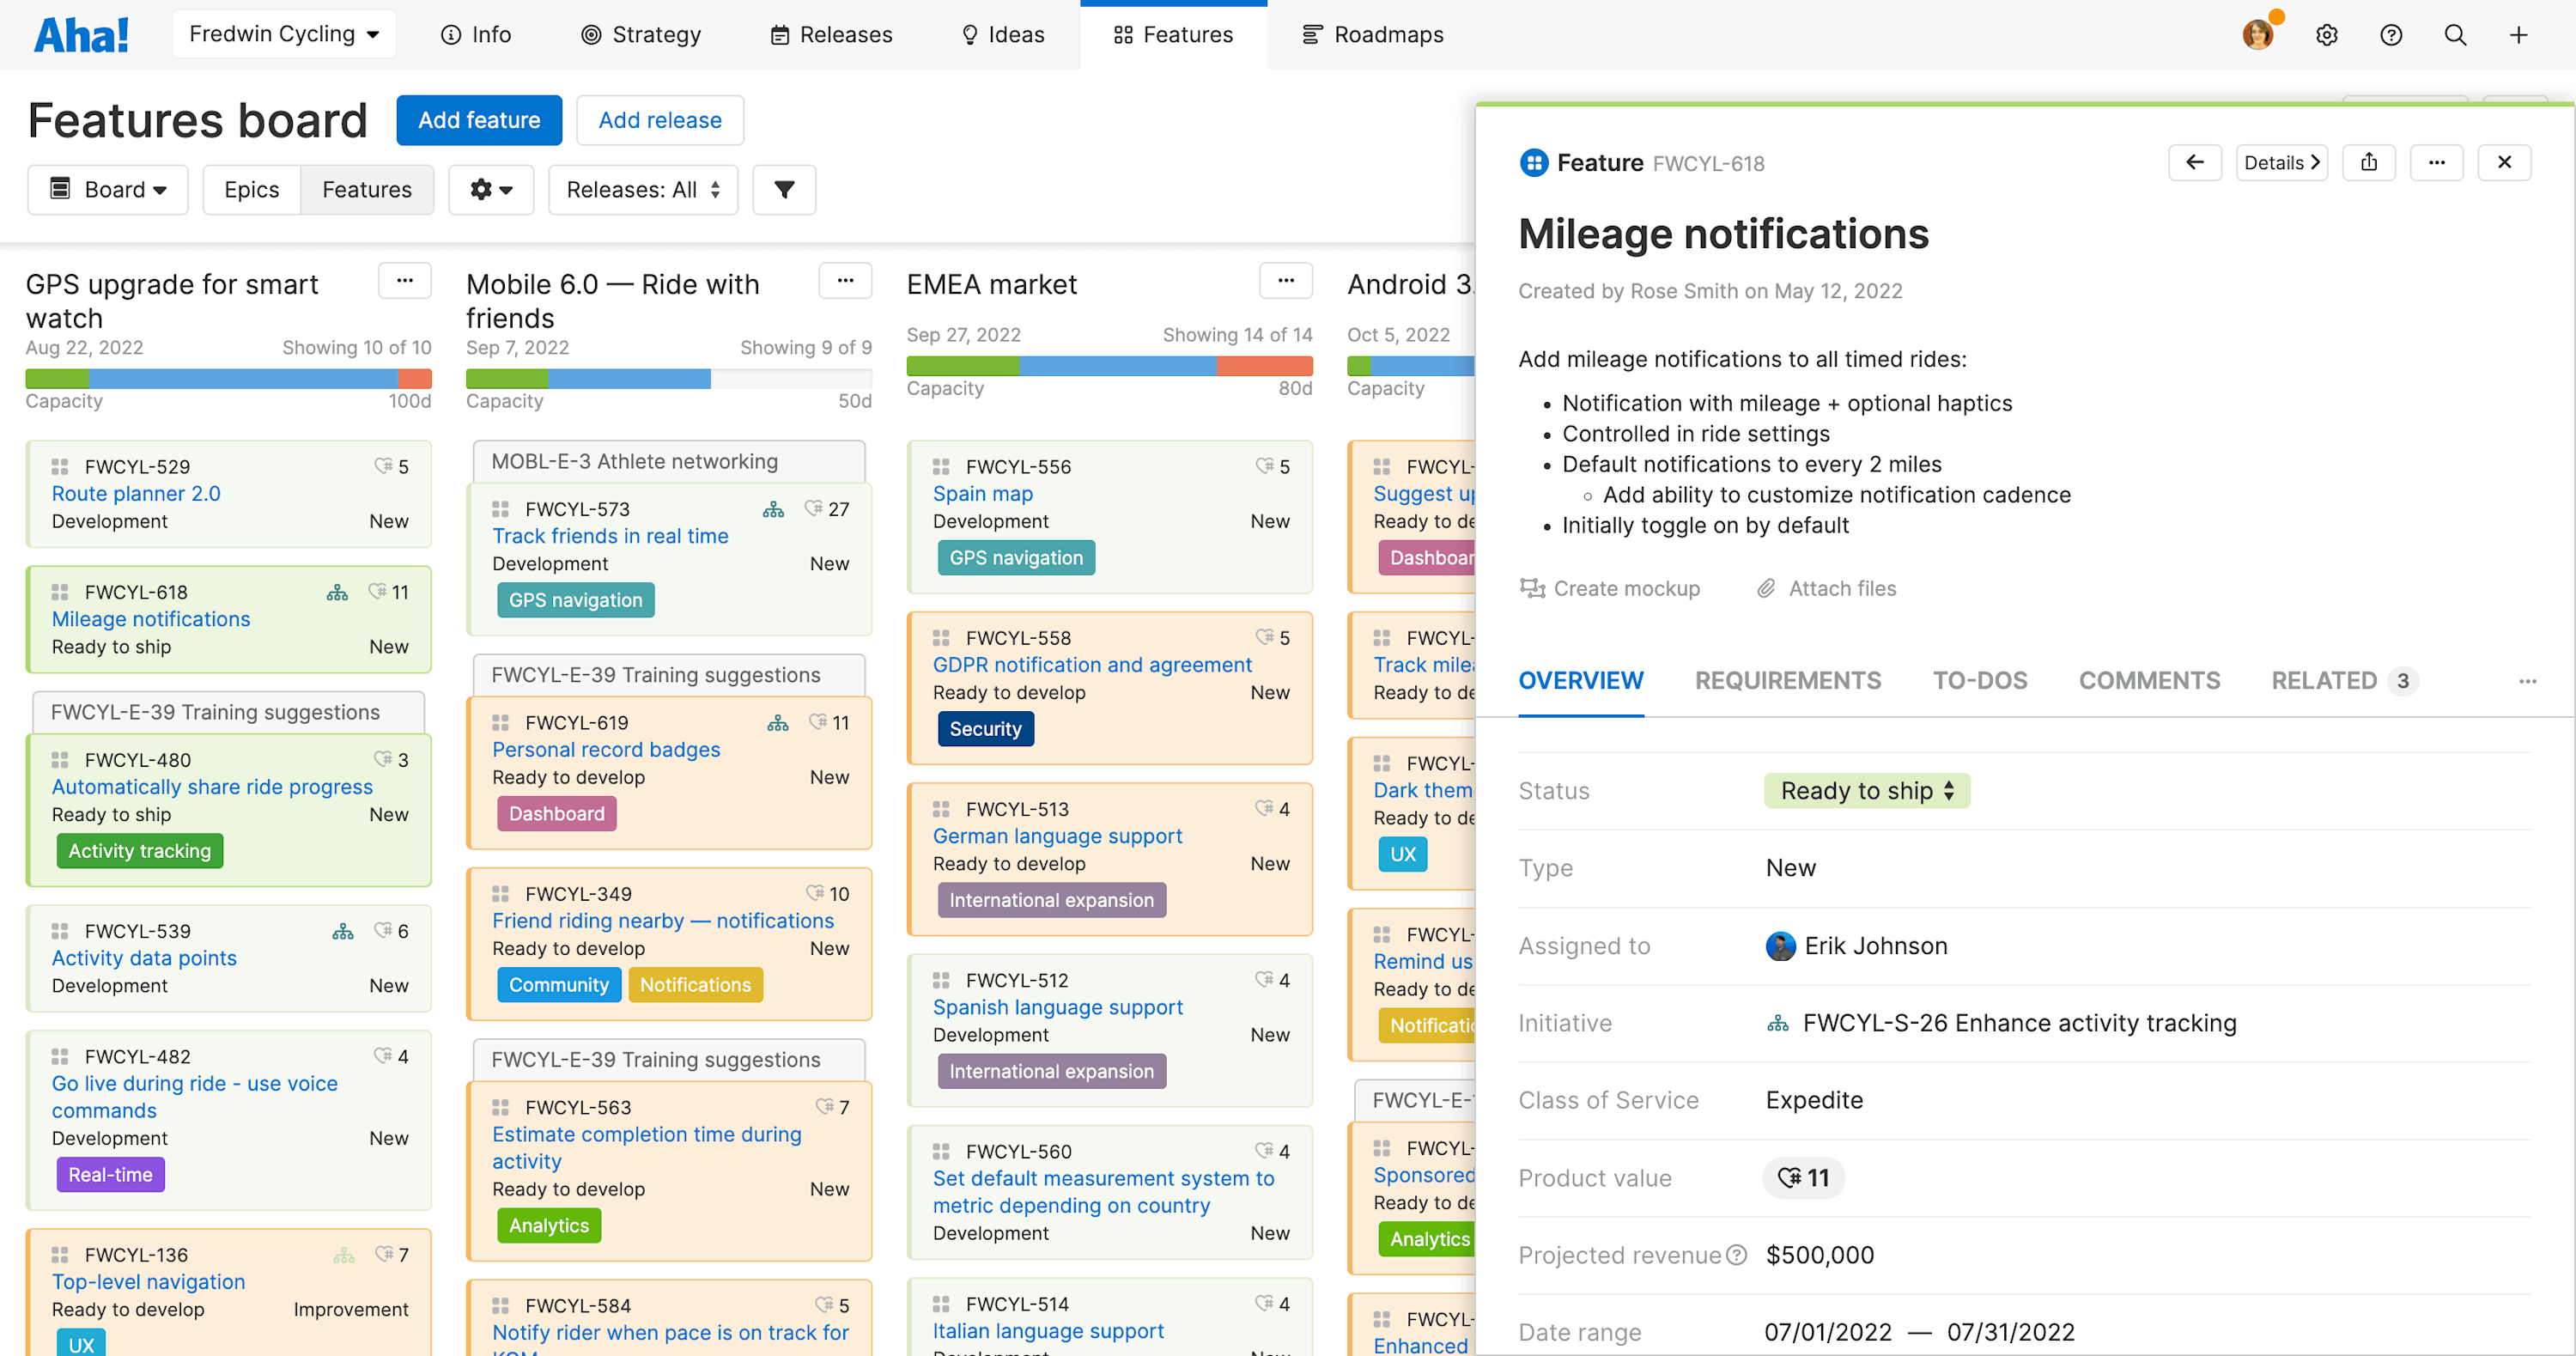Viewport: 2576px width, 1356px height.
Task: Switch board view to Epics
Action: (x=251, y=190)
